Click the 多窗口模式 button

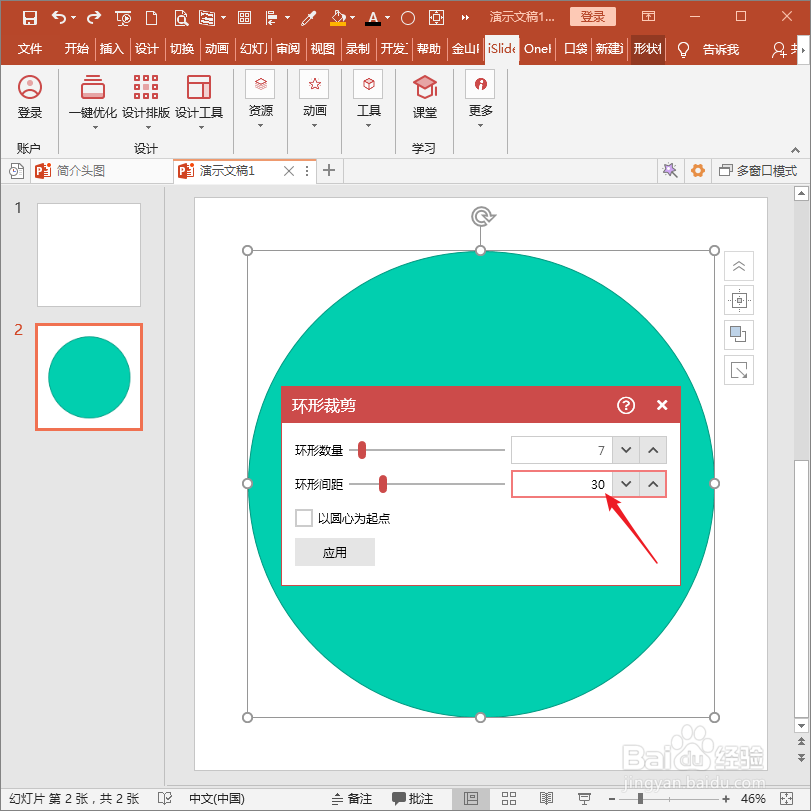pyautogui.click(x=758, y=170)
